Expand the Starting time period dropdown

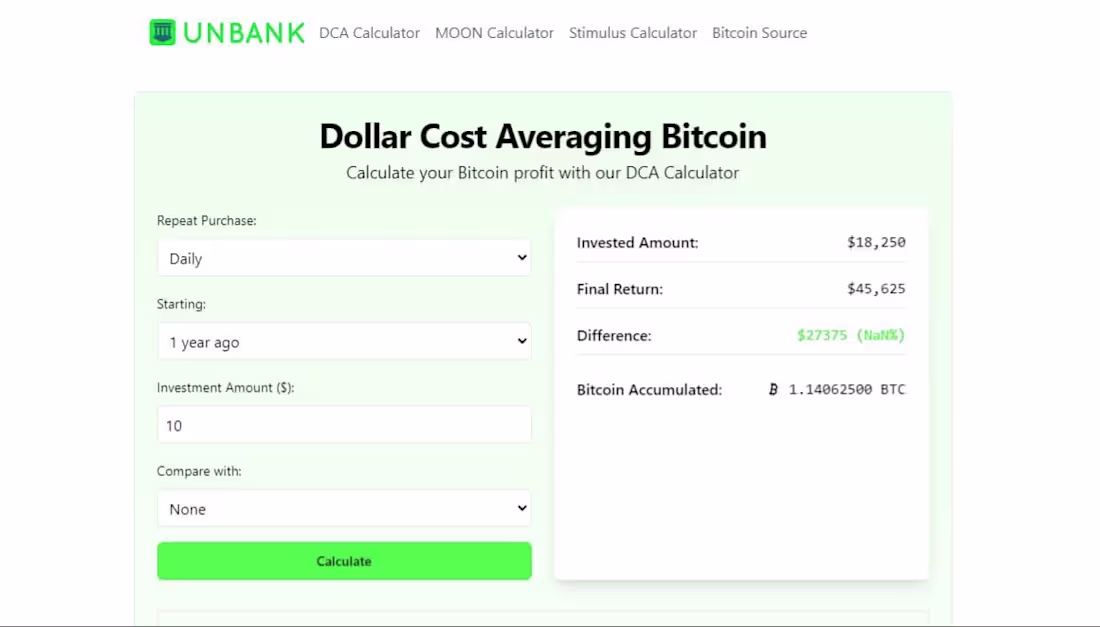pyautogui.click(x=344, y=341)
